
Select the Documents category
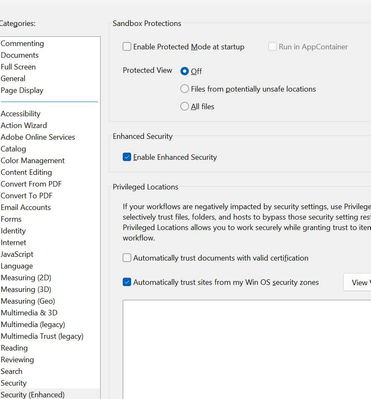pos(20,55)
